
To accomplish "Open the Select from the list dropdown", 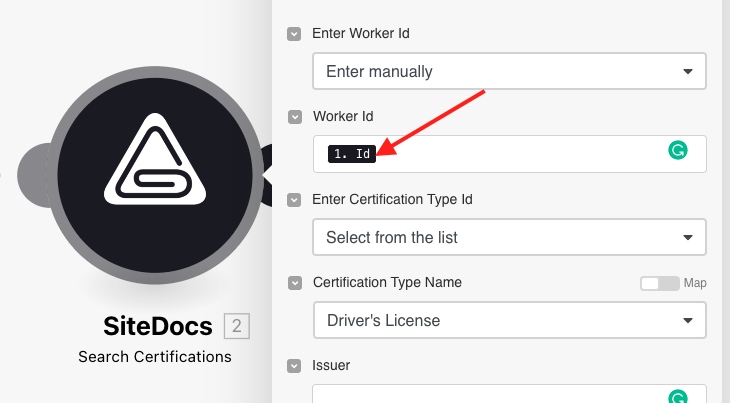I will pos(509,237).
